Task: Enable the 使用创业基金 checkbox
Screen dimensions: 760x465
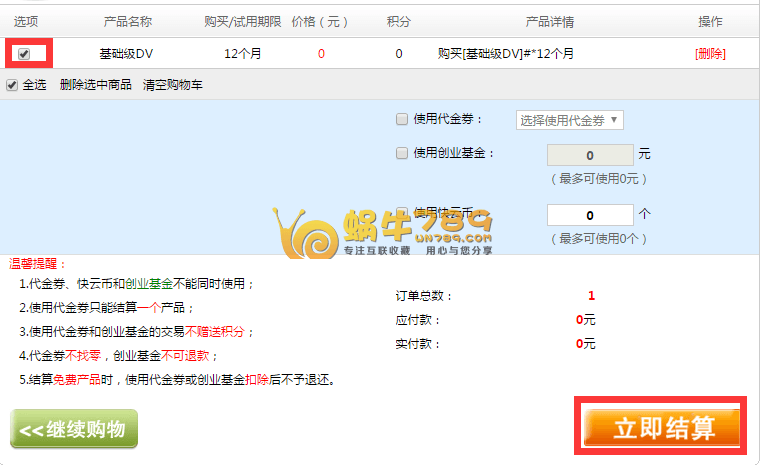Action: 402,153
